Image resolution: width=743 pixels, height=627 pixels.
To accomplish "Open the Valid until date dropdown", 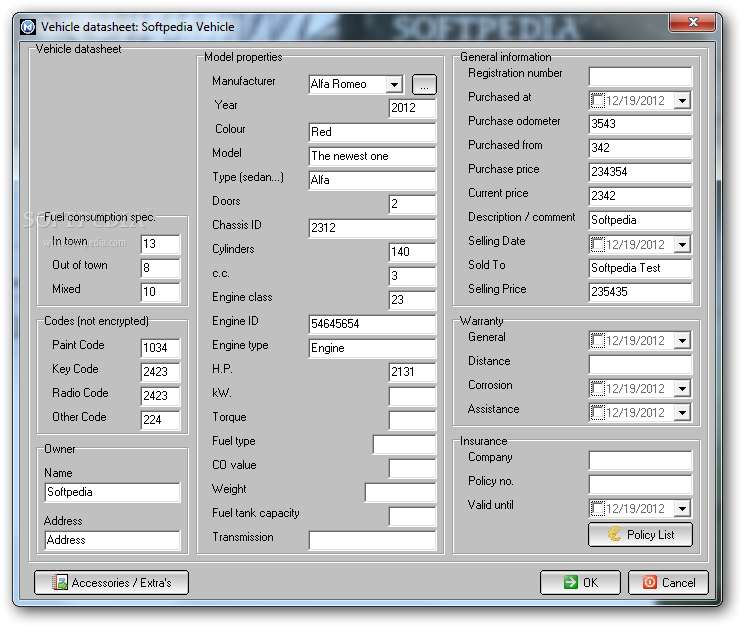I will (682, 509).
